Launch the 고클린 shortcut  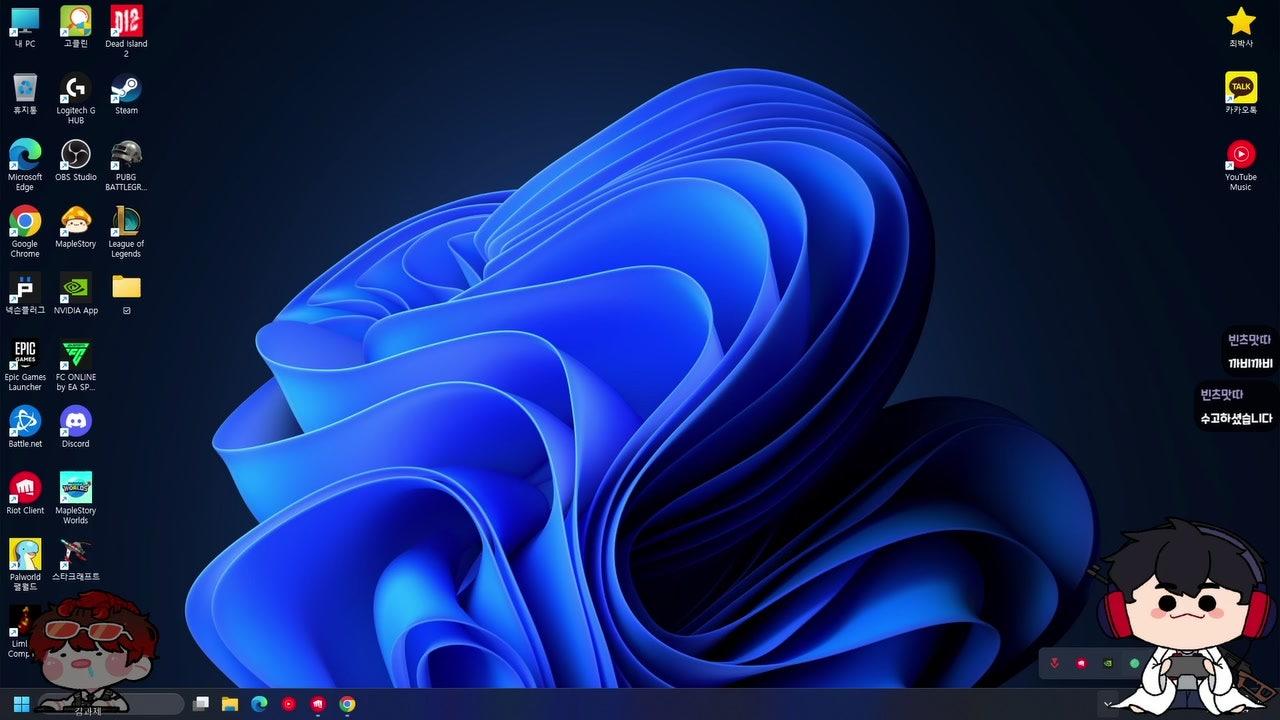pyautogui.click(x=76, y=27)
